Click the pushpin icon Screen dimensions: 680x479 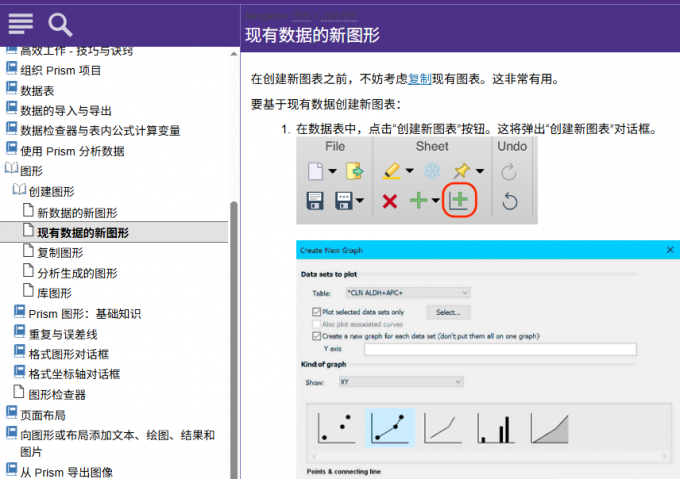[x=461, y=170]
